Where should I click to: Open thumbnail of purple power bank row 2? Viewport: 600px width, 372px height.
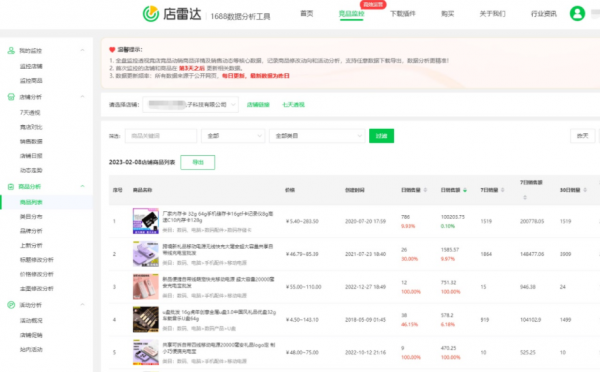click(145, 254)
